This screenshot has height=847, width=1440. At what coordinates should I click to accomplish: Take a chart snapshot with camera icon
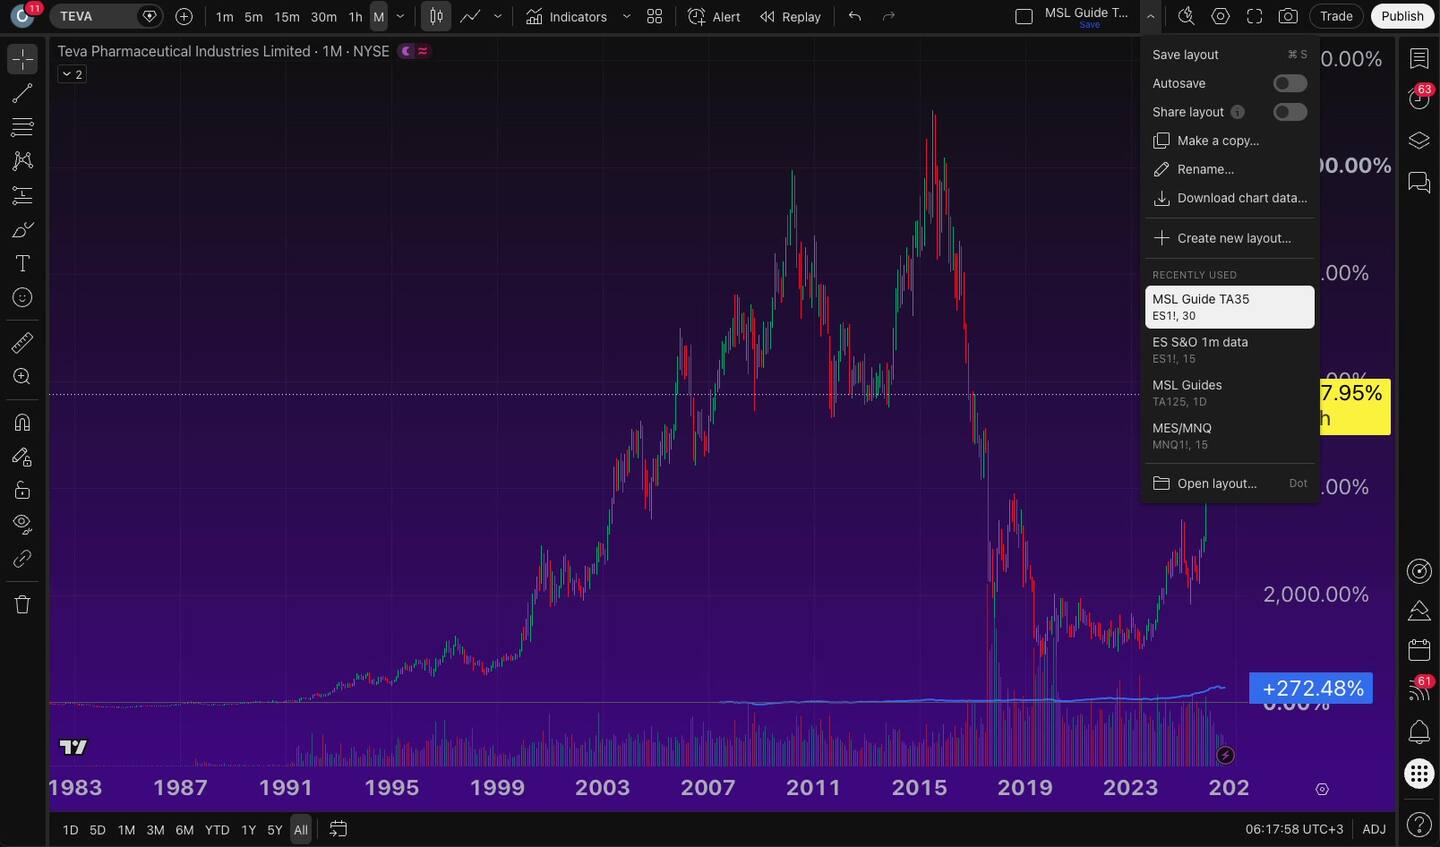[x=1289, y=16]
